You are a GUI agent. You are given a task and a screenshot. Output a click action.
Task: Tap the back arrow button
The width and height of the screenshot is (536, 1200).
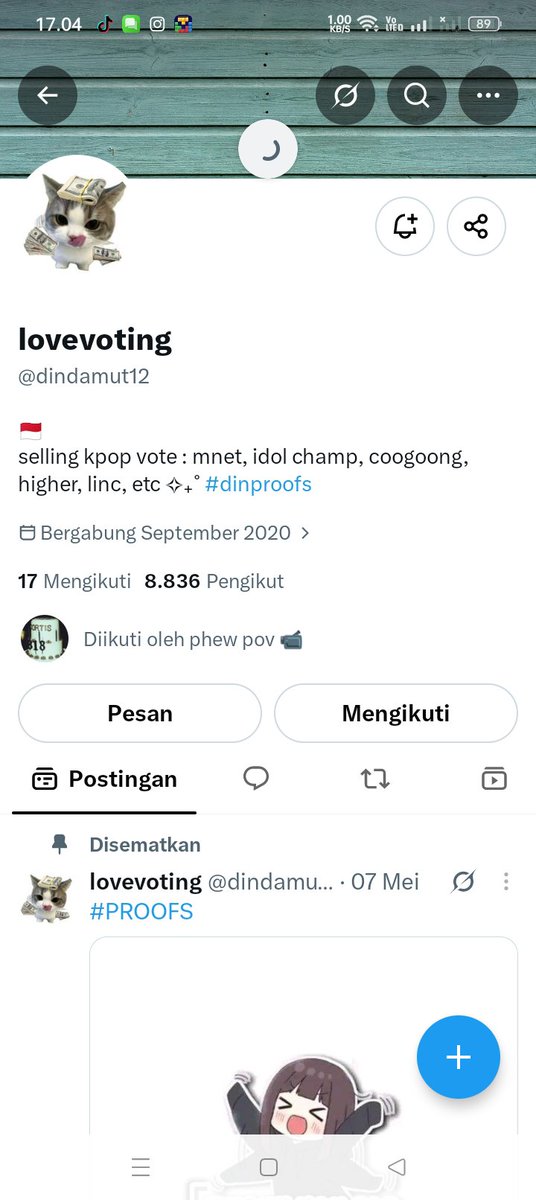47,95
